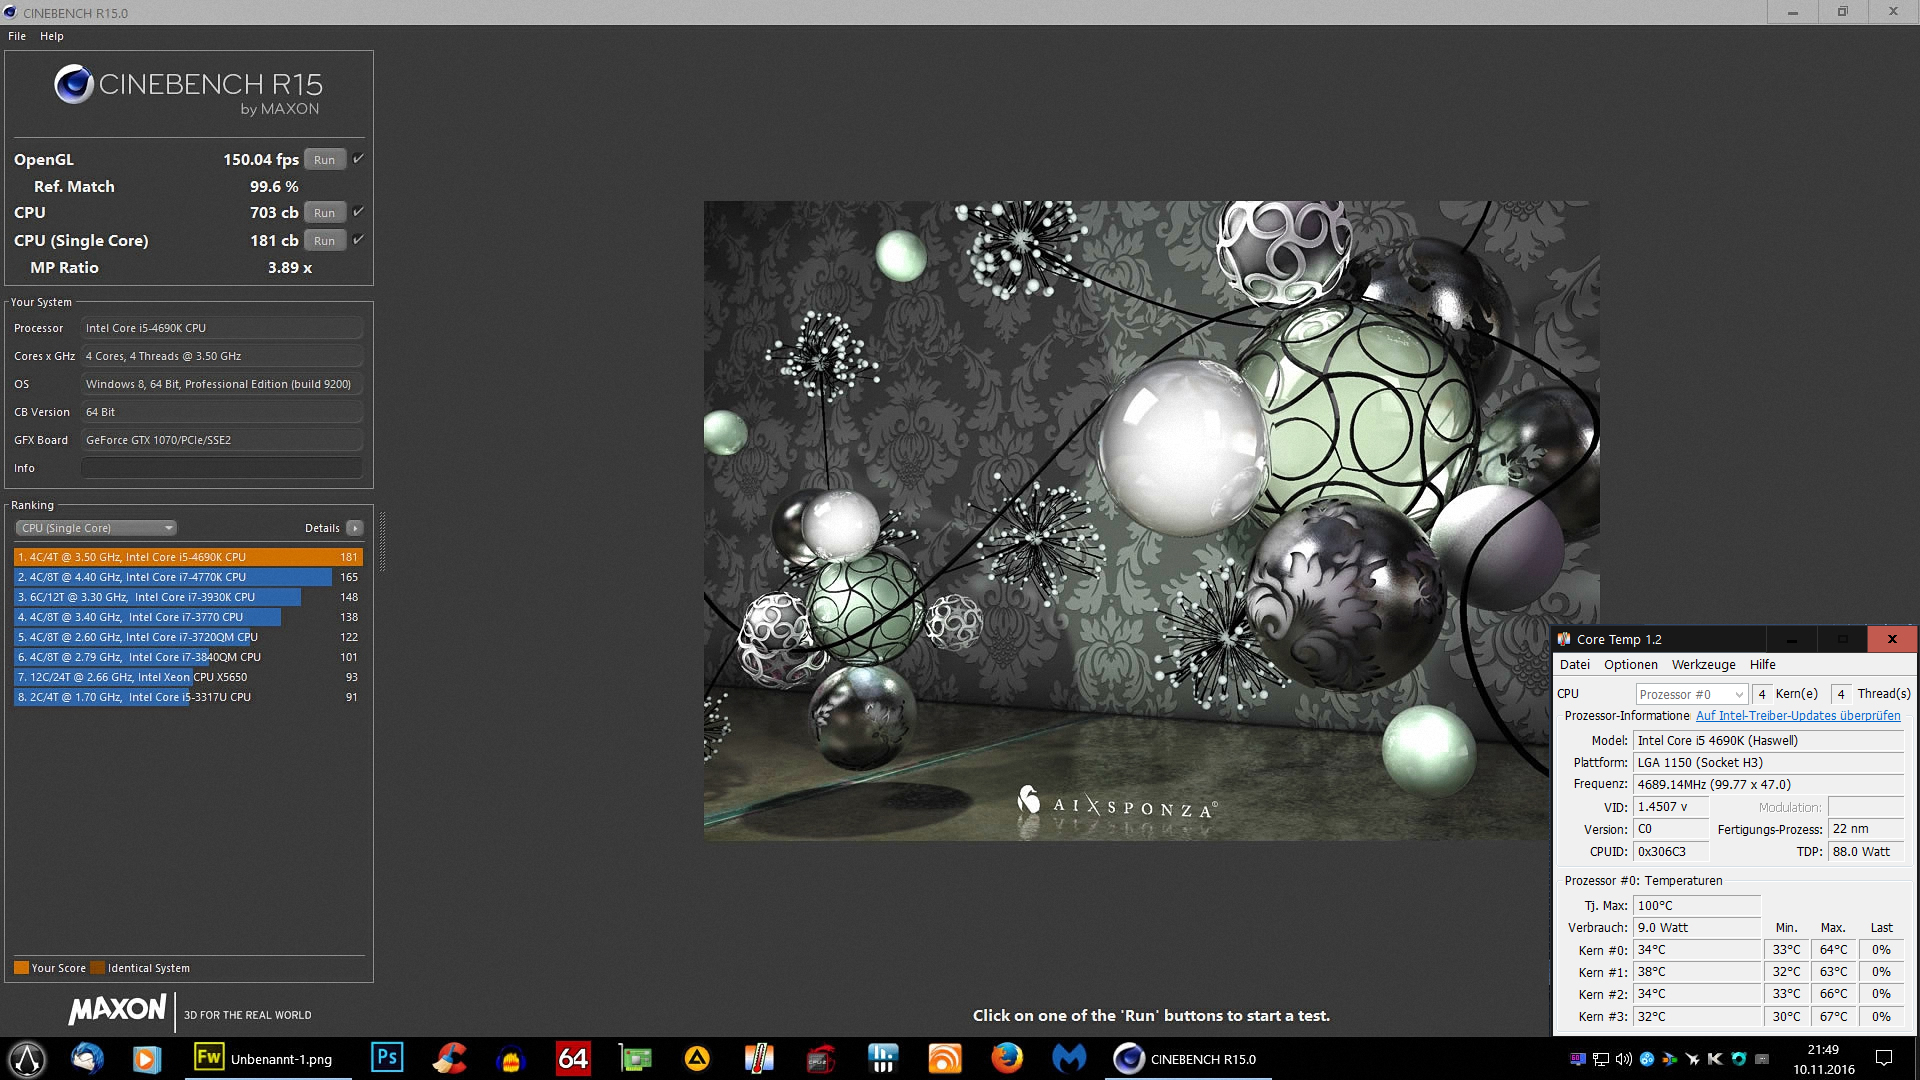Open the action center notification icon
This screenshot has width=1920, height=1080.
point(1883,1058)
